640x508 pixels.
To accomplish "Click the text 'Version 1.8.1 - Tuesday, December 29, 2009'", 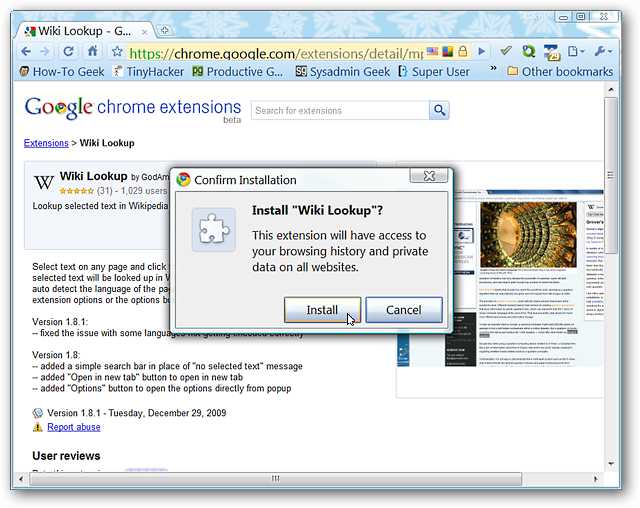I will (x=137, y=413).
